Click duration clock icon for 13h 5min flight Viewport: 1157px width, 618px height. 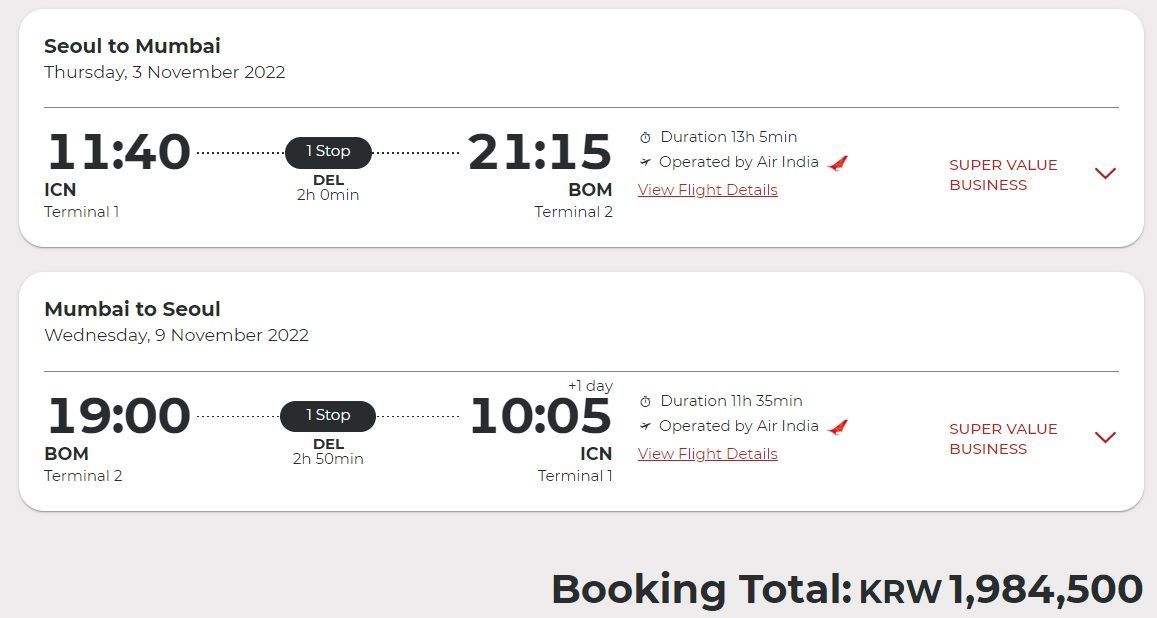click(645, 137)
